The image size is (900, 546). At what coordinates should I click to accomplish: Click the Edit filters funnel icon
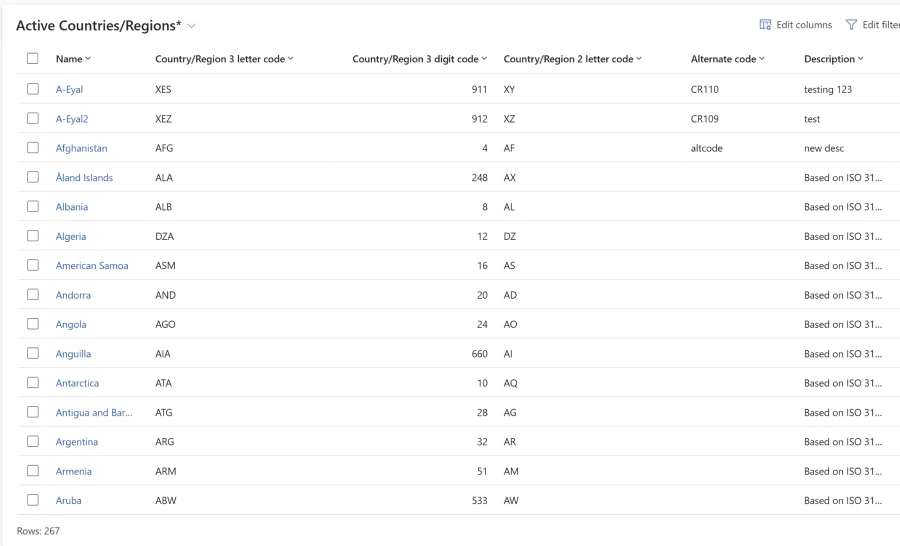[852, 25]
